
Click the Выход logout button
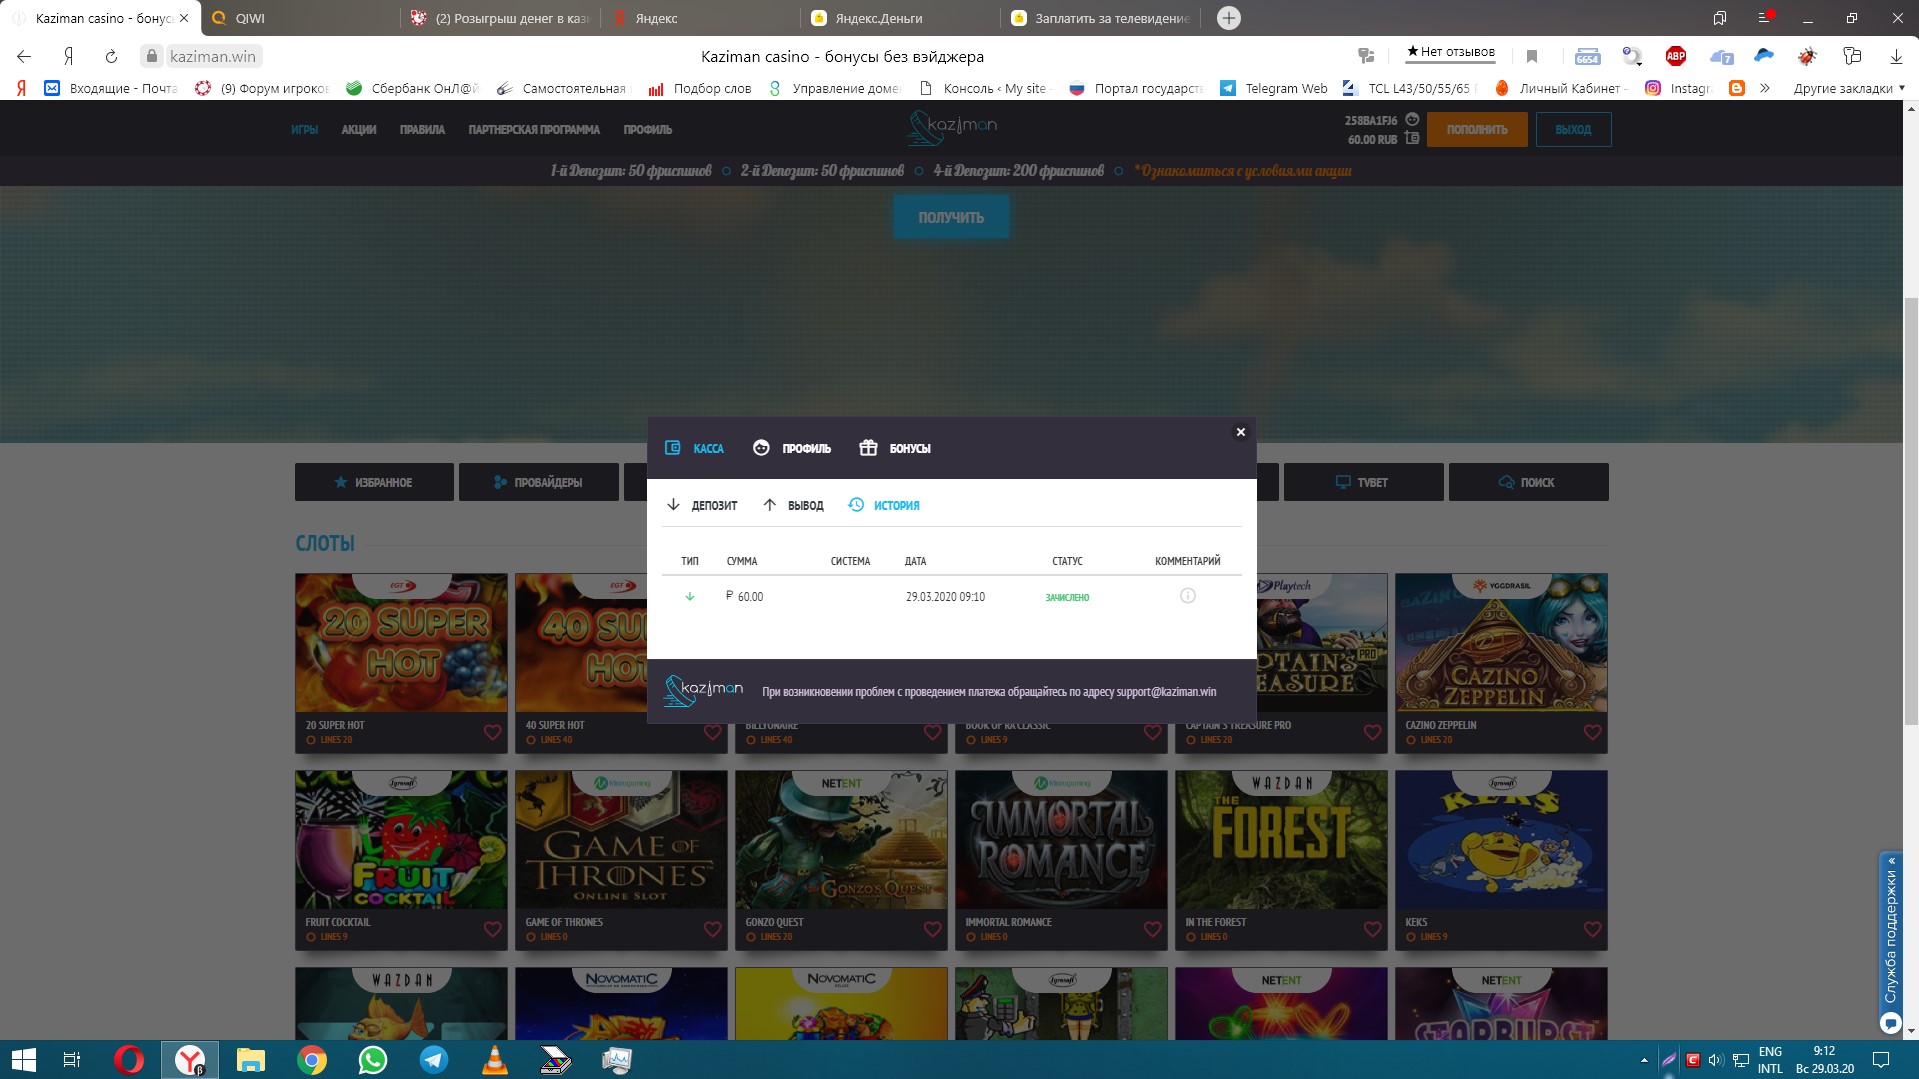tap(1572, 130)
